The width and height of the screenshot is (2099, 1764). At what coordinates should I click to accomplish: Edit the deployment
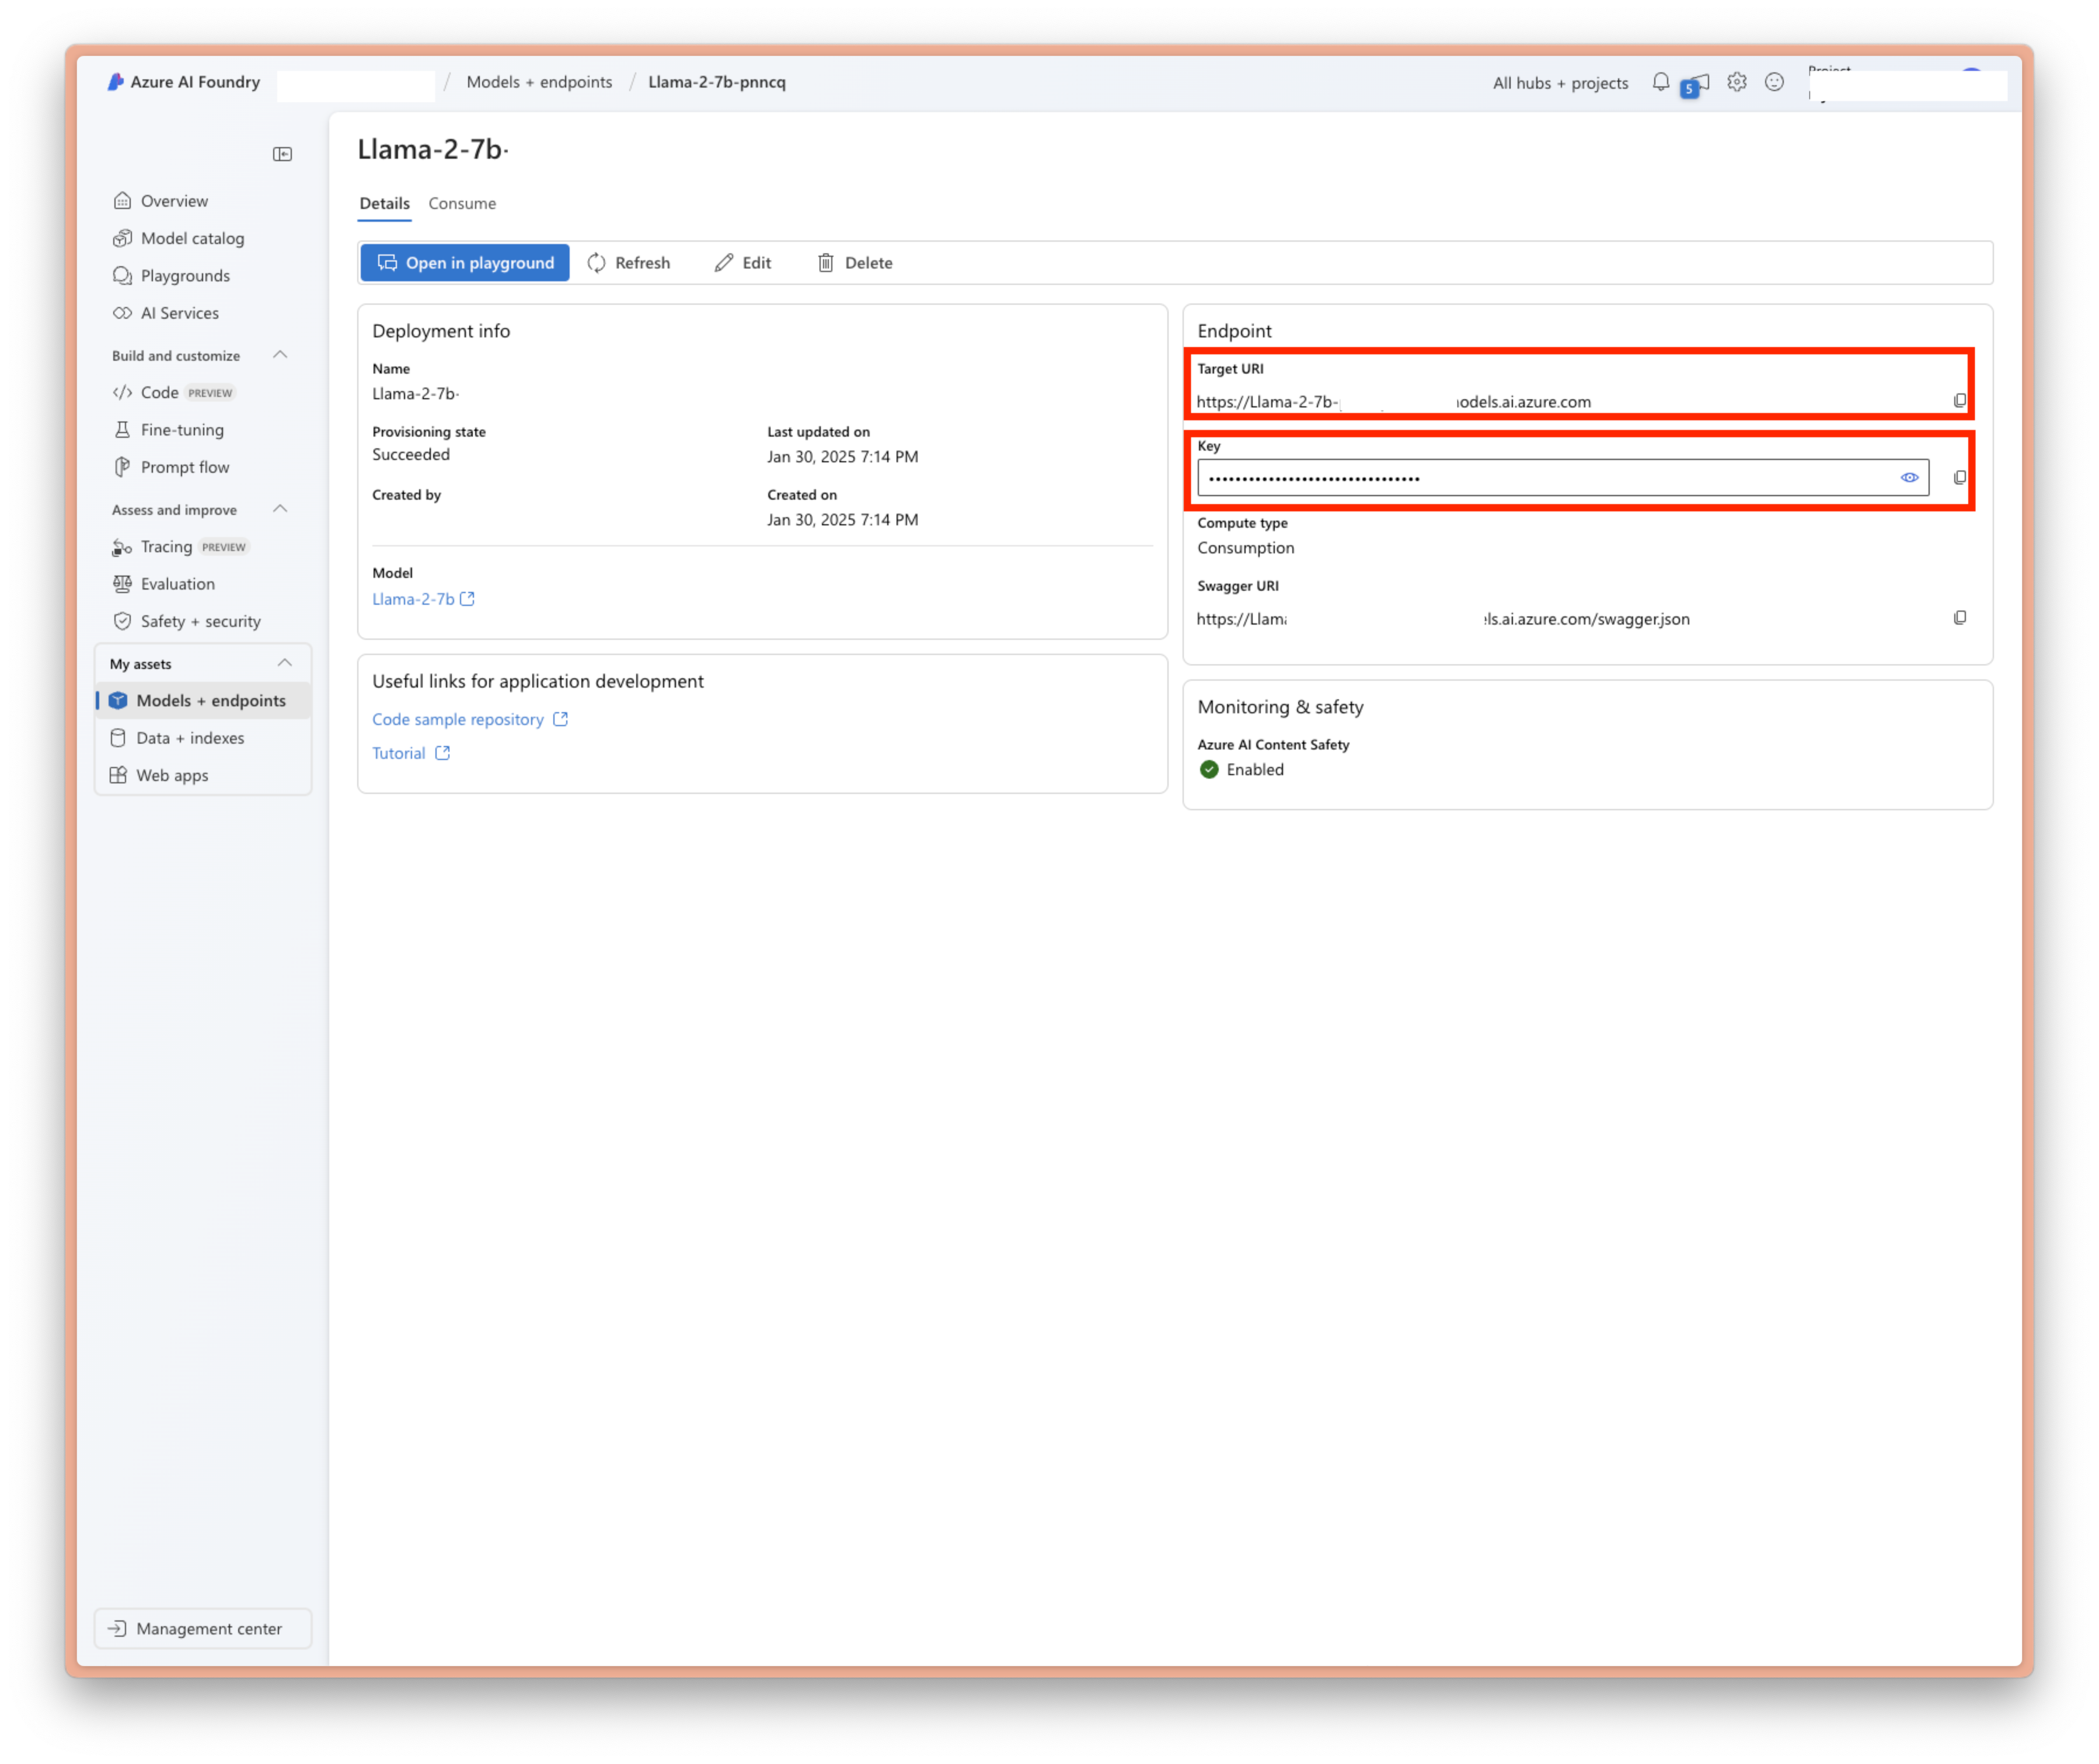(x=743, y=263)
